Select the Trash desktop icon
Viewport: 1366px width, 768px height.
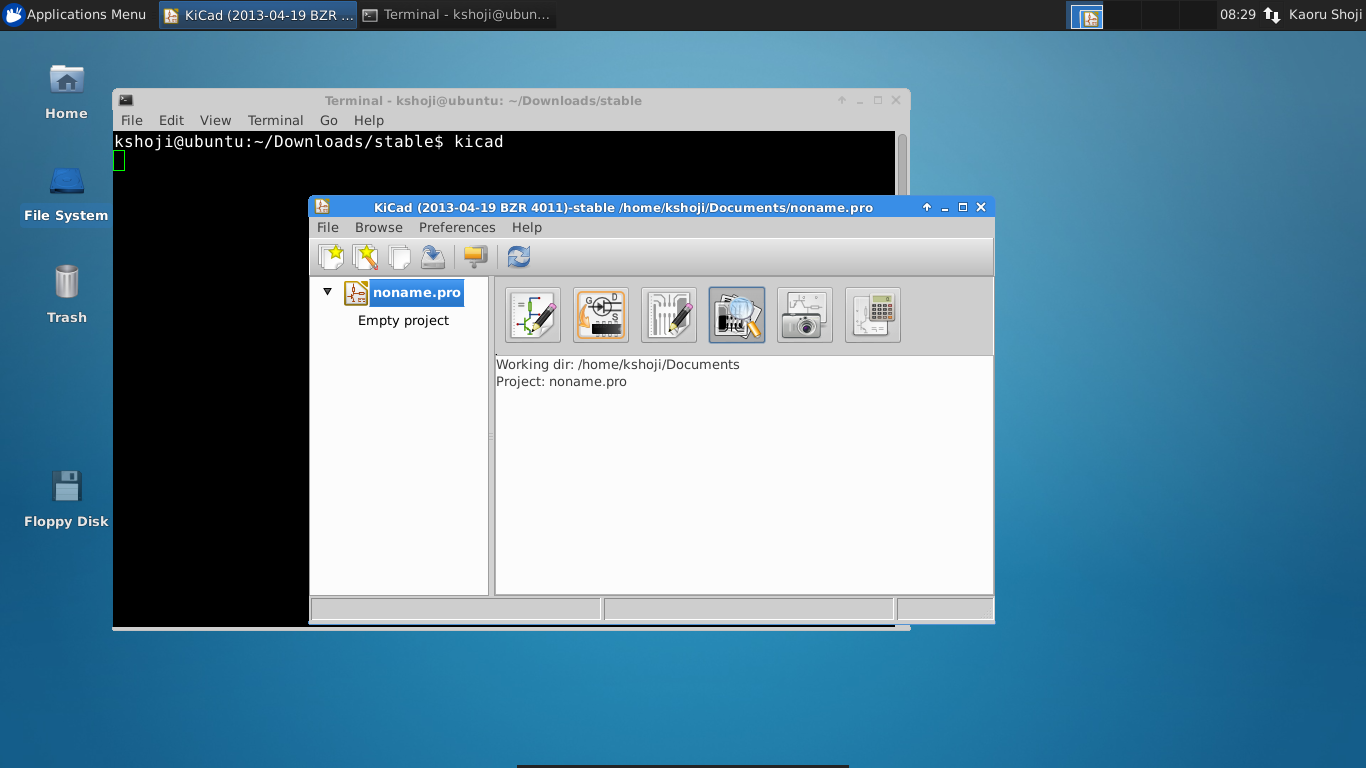click(x=66, y=295)
